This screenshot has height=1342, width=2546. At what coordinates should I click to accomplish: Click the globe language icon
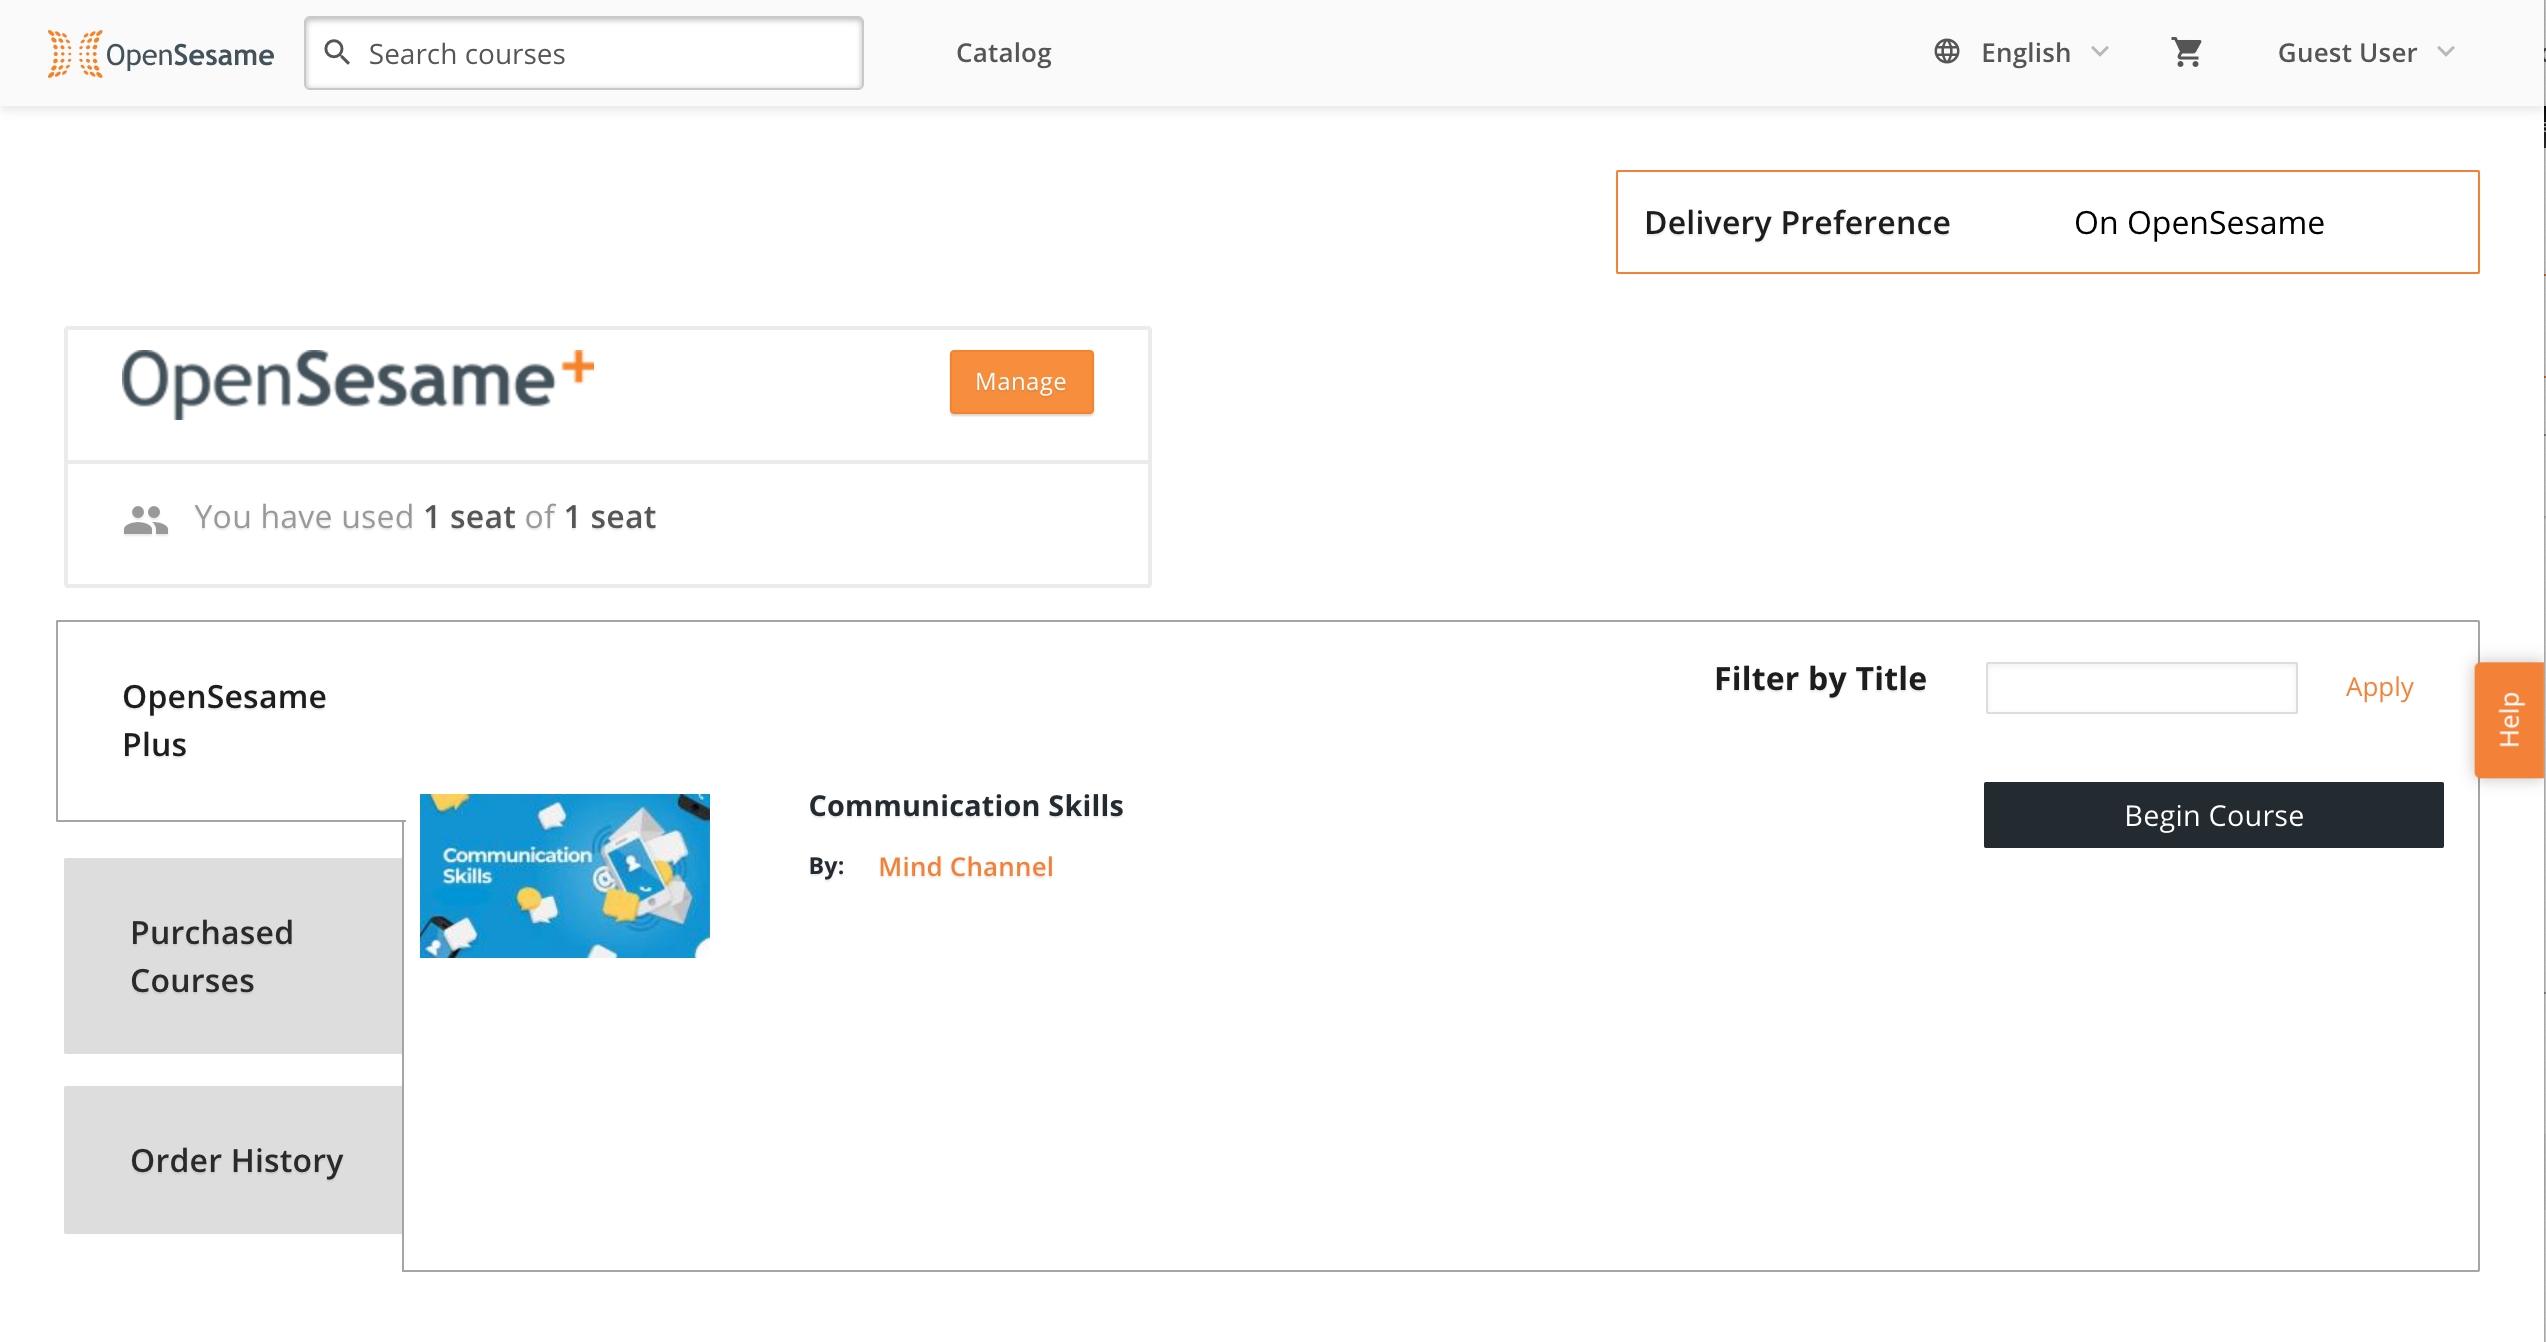point(1946,52)
